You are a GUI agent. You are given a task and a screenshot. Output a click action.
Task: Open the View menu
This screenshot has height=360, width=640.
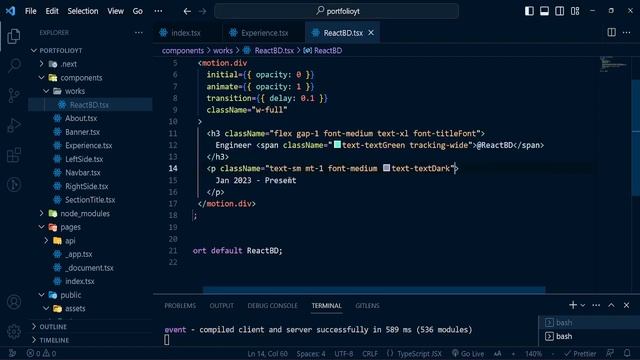coord(116,11)
